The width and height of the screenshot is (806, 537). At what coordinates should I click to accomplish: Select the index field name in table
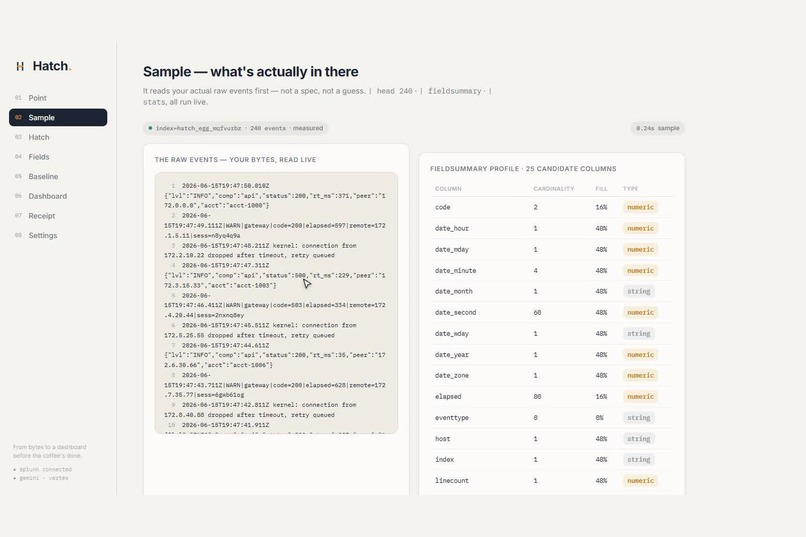(445, 459)
